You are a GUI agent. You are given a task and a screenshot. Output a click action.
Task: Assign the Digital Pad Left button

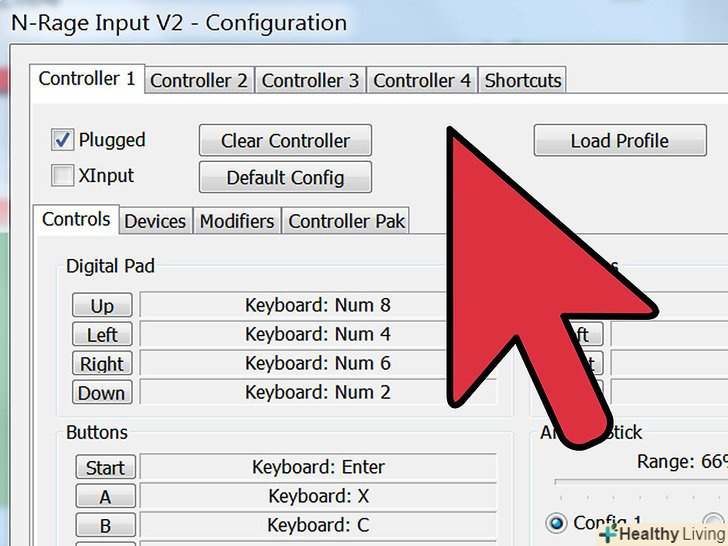coord(102,335)
